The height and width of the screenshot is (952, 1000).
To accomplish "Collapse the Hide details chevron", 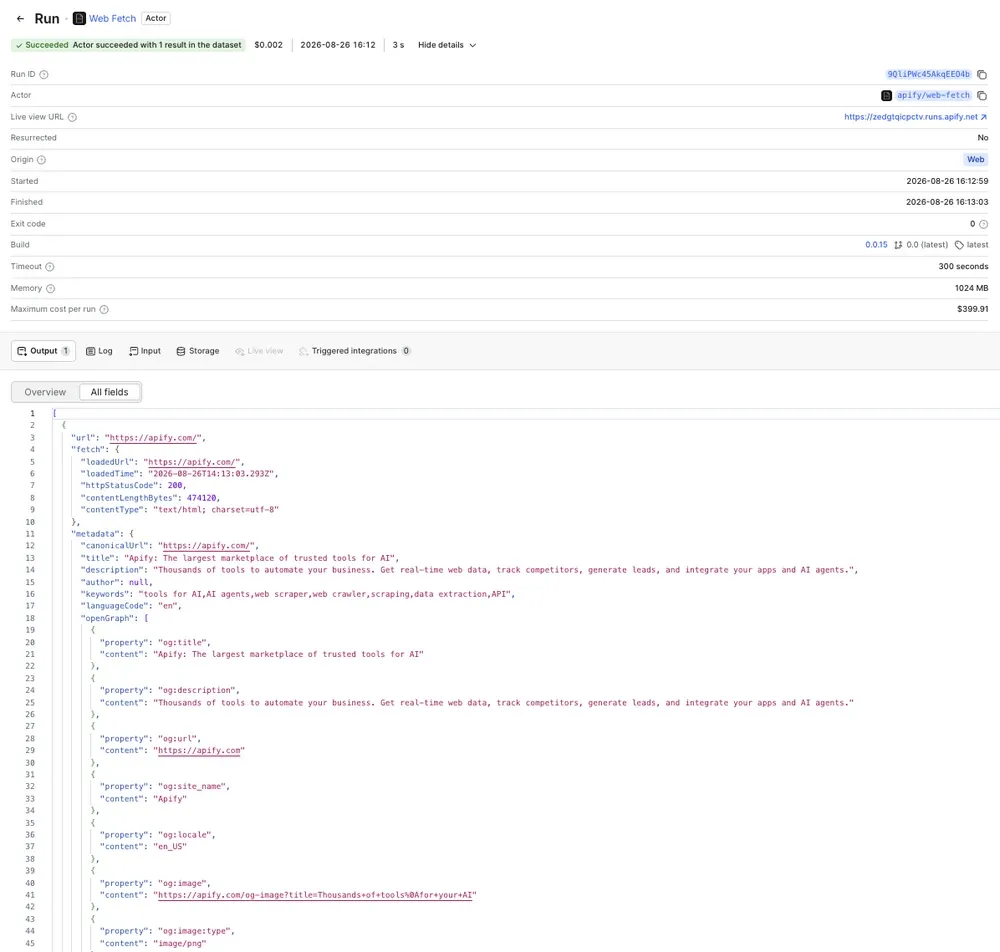I will 473,45.
